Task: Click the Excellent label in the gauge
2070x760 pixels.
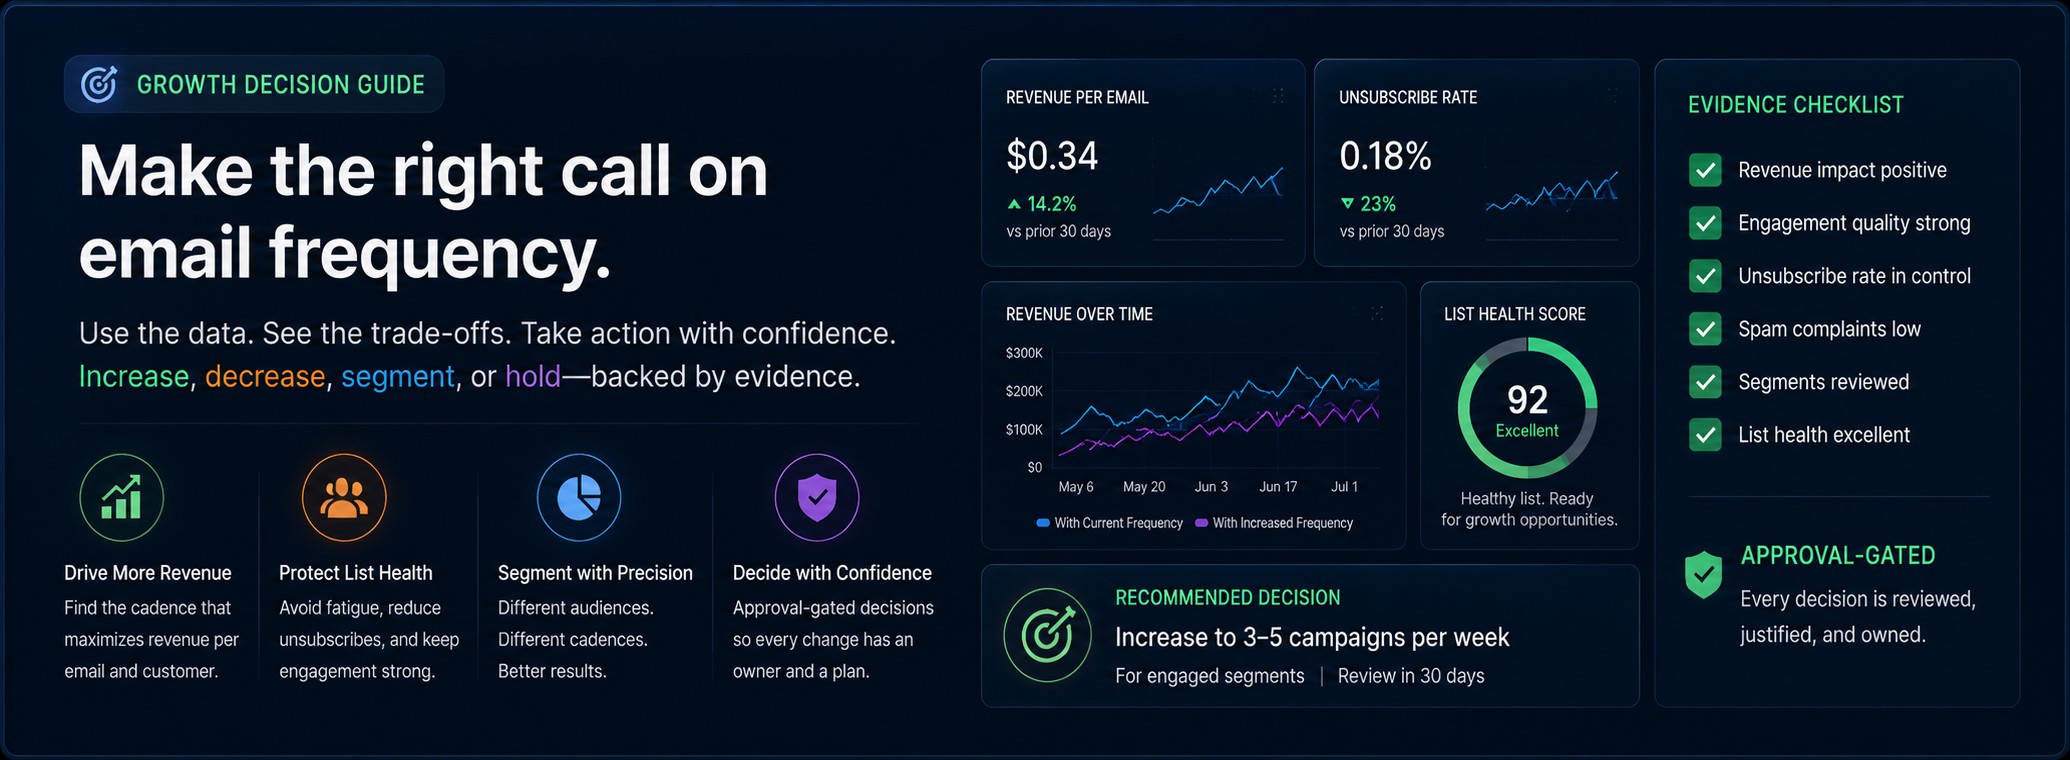Action: click(1527, 431)
